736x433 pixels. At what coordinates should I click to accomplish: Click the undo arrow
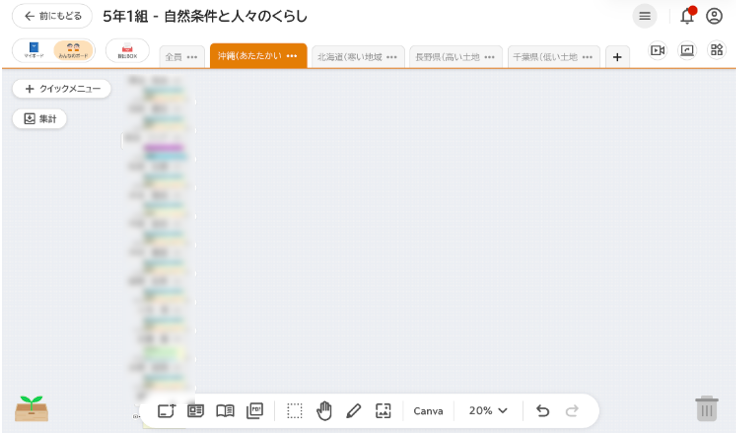(x=542, y=411)
